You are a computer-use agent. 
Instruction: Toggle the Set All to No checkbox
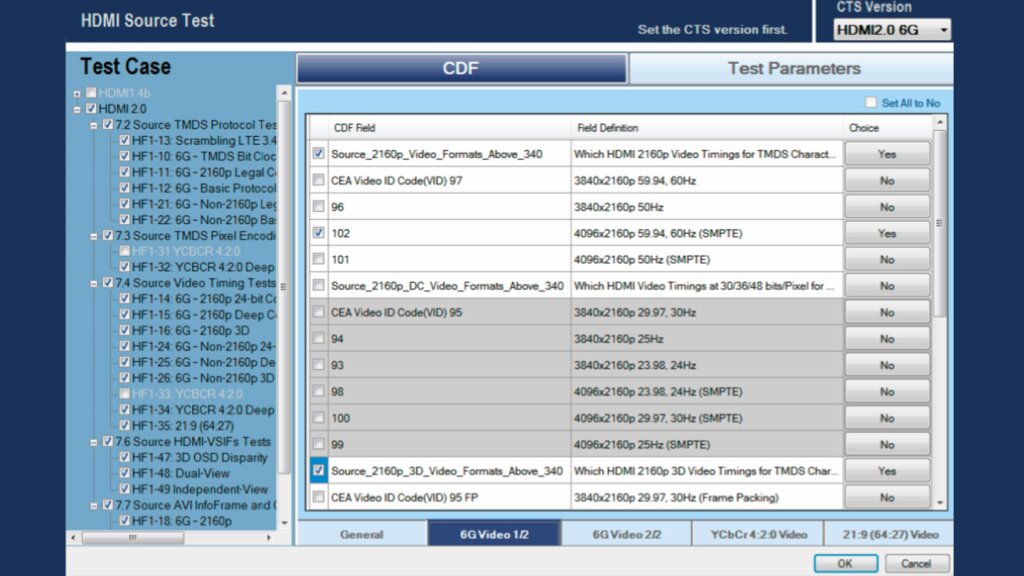click(x=871, y=103)
